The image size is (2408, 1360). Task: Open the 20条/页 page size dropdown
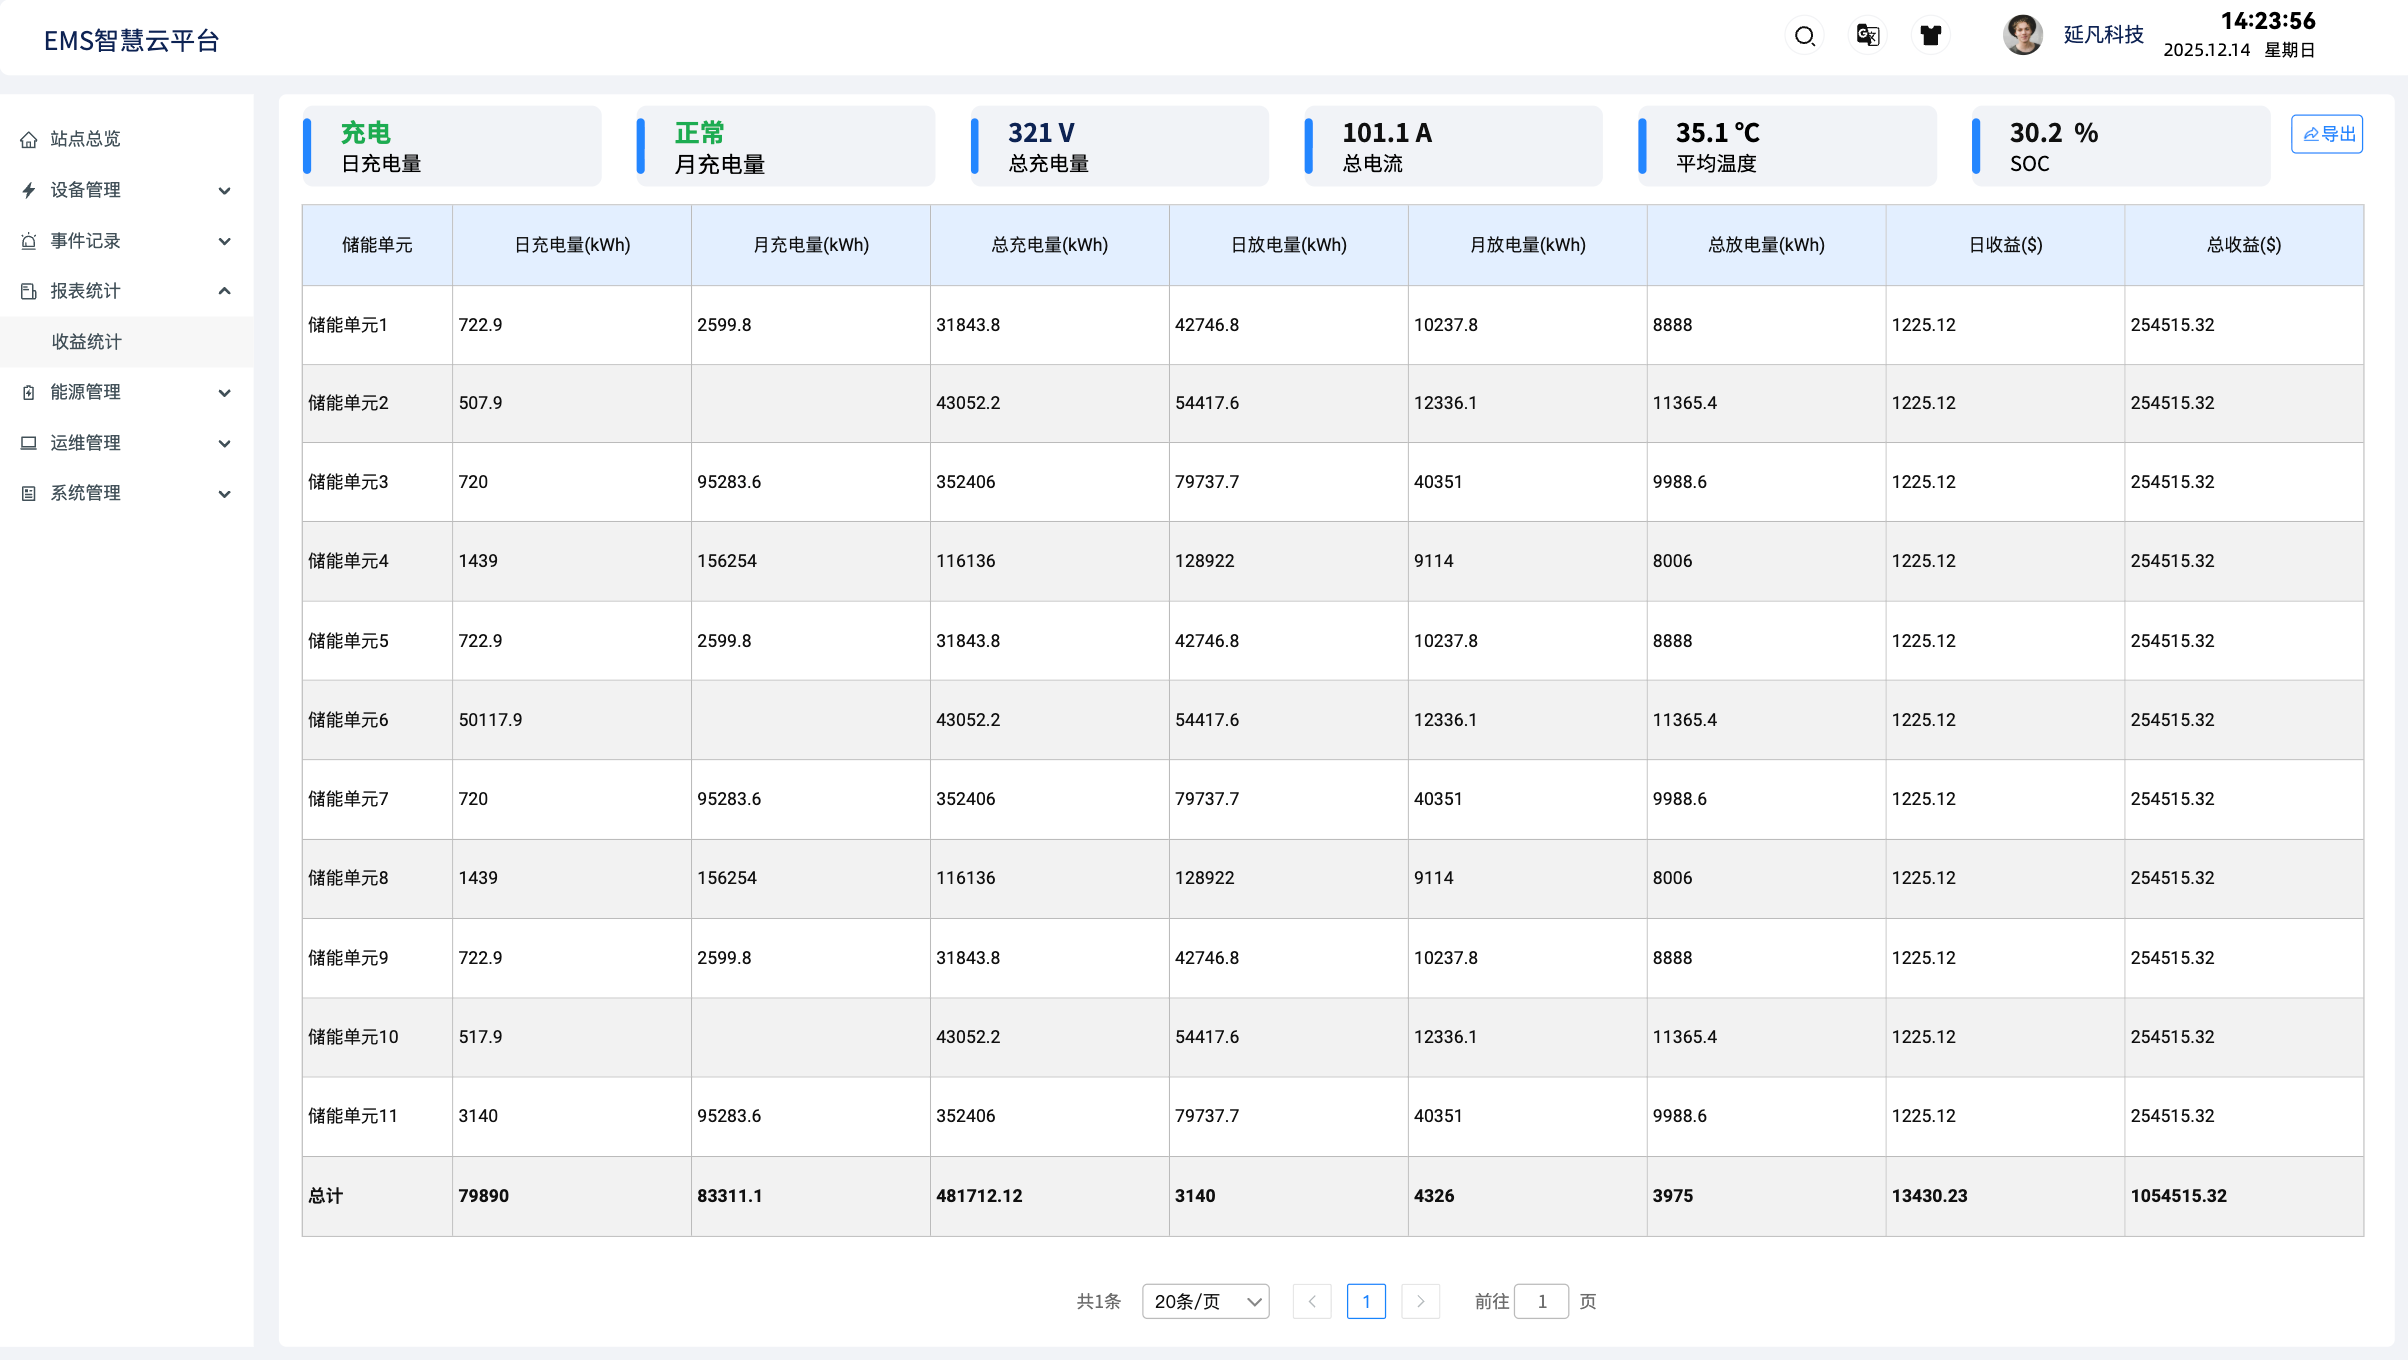tap(1205, 1301)
